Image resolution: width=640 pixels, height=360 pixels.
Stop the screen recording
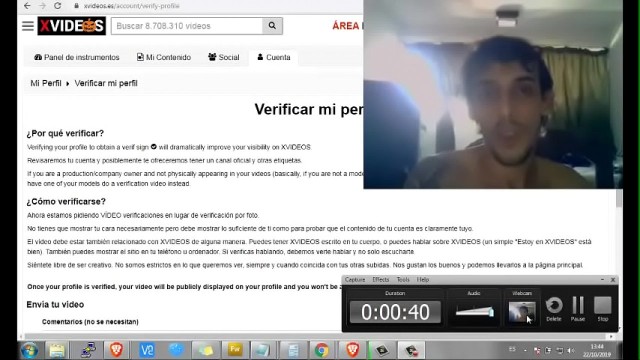(x=602, y=309)
